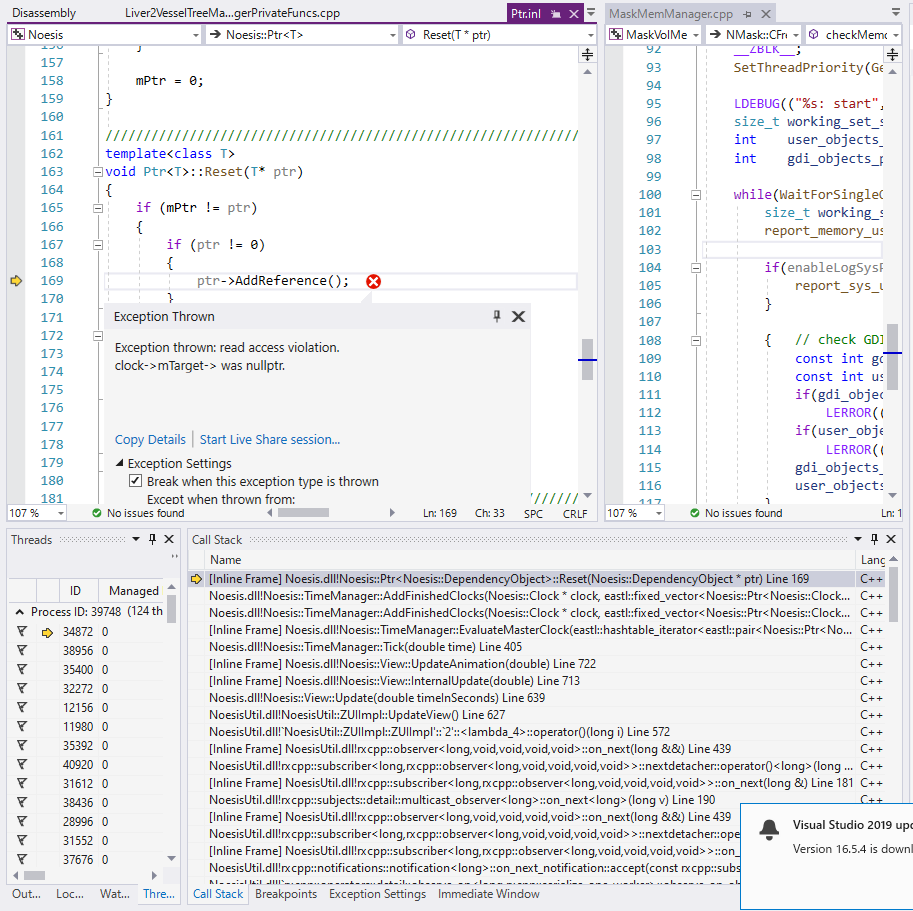Click the vertical scrollbar thumb in Ptr.inl editor
Viewport: 913px width, 911px height.
pos(588,359)
